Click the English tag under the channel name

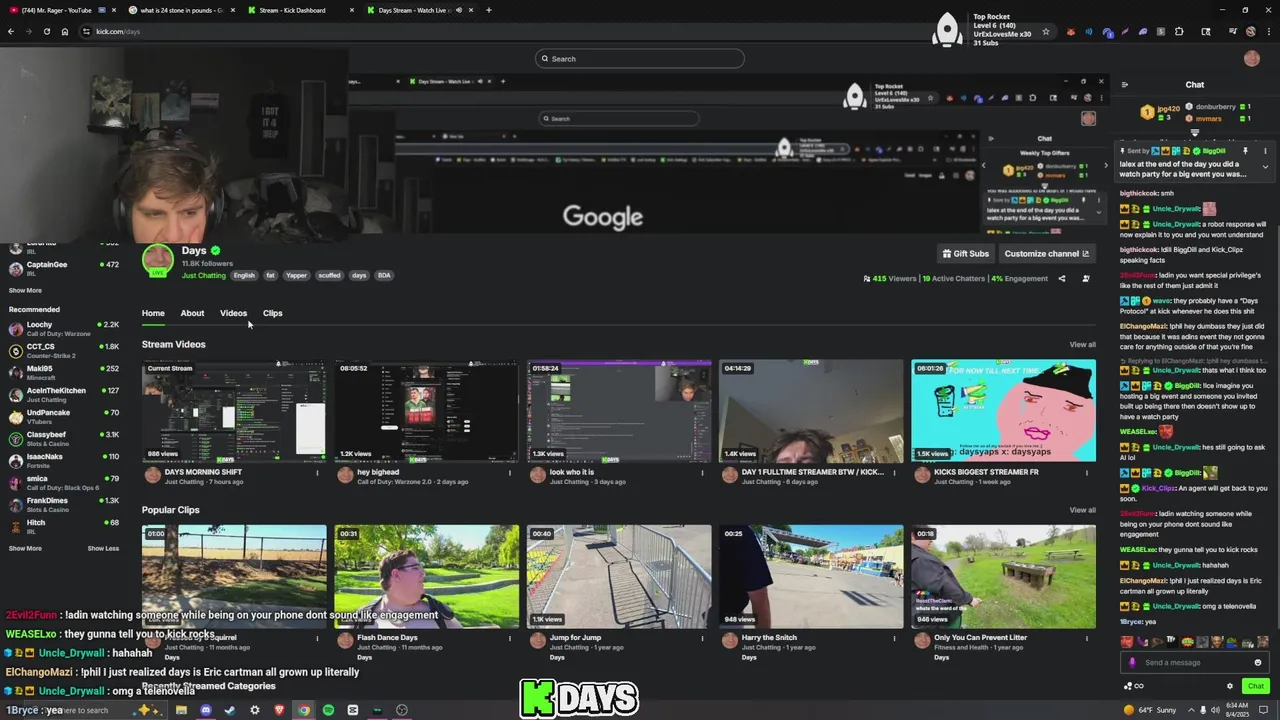pyautogui.click(x=244, y=275)
